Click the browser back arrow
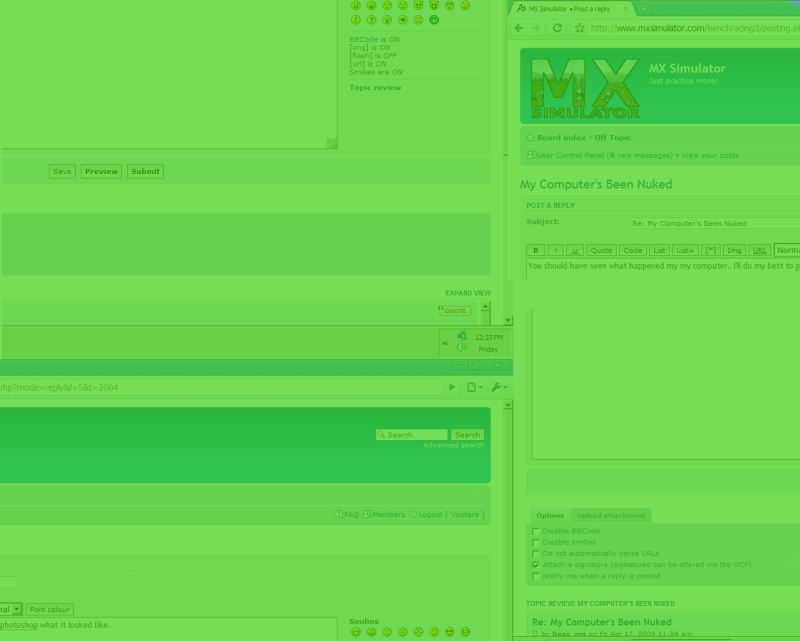800x641 pixels. [x=519, y=28]
